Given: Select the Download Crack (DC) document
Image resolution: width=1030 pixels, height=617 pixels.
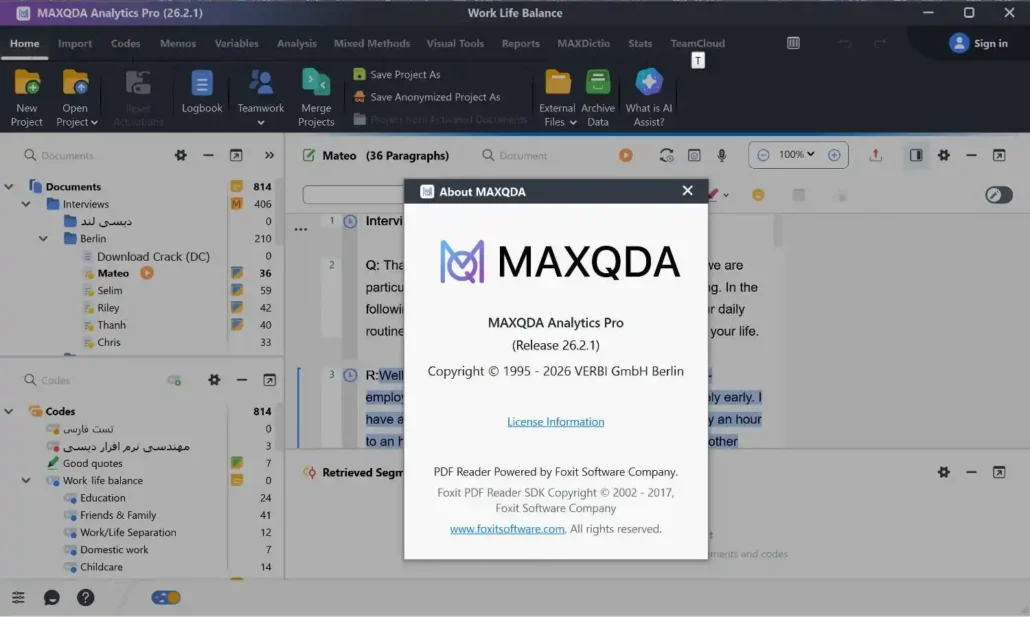Looking at the screenshot, I should coord(153,256).
